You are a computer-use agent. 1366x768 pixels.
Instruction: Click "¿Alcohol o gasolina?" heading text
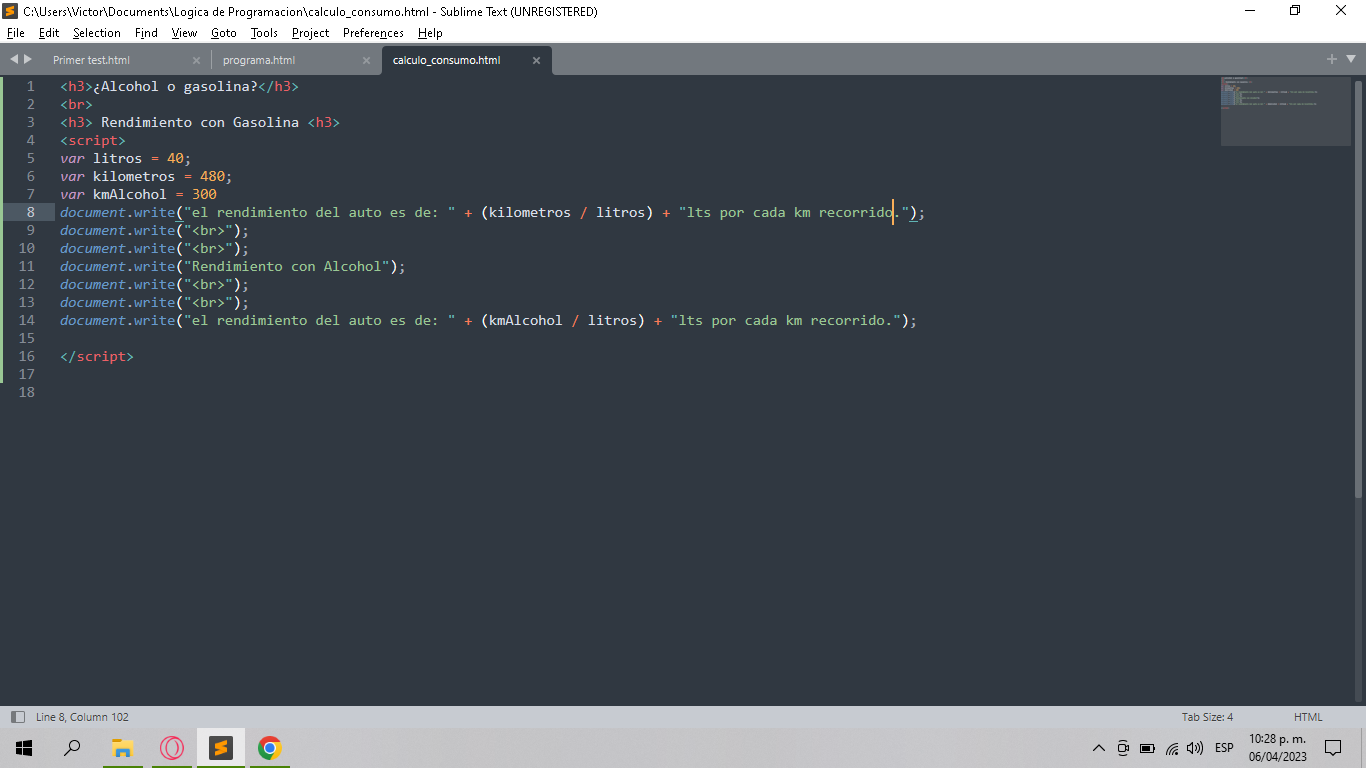tap(175, 86)
